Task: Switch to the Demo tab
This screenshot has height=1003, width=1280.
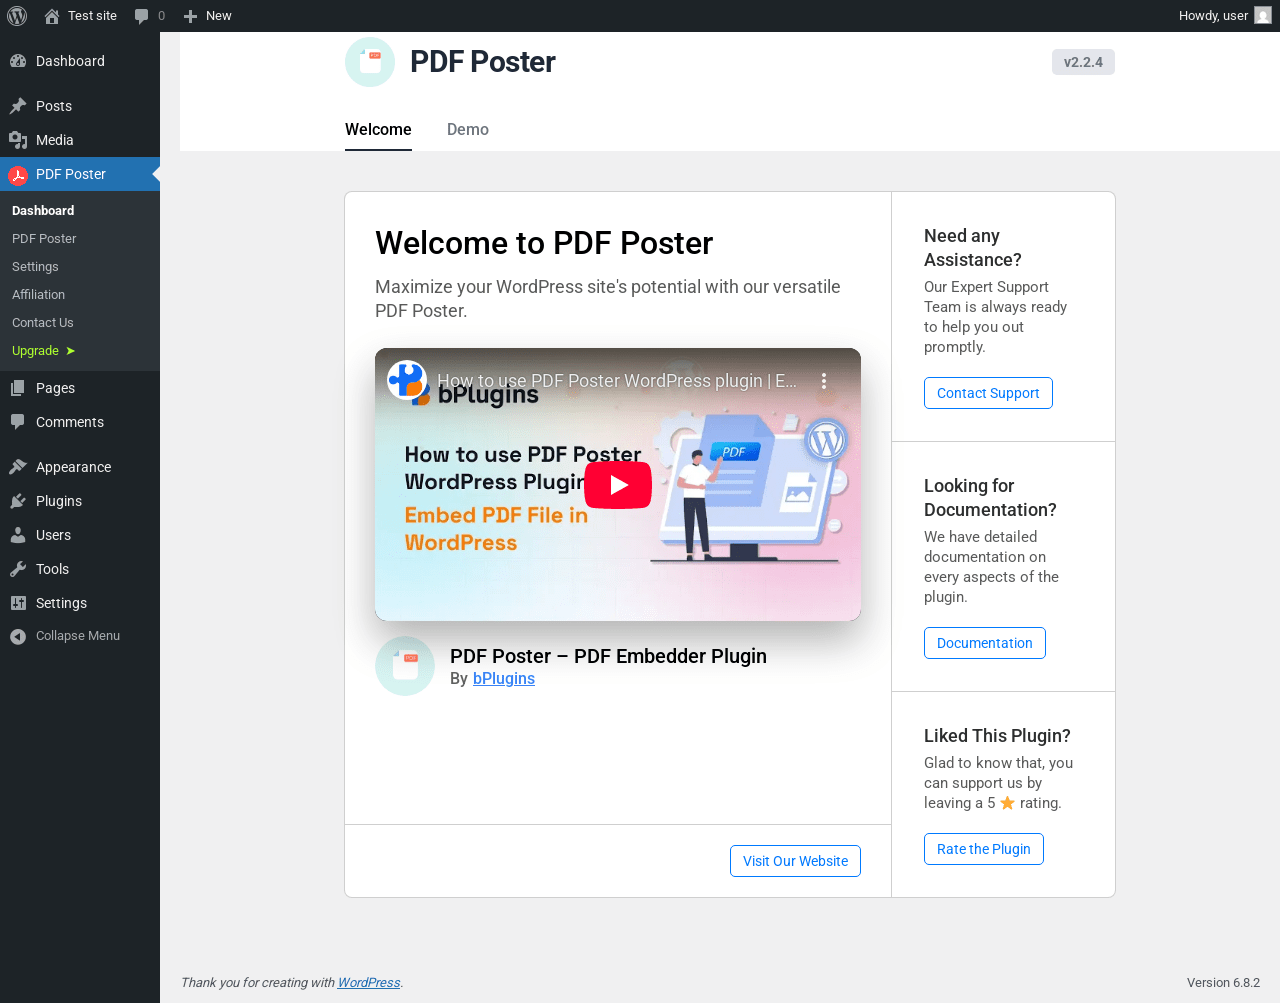Action: tap(468, 130)
